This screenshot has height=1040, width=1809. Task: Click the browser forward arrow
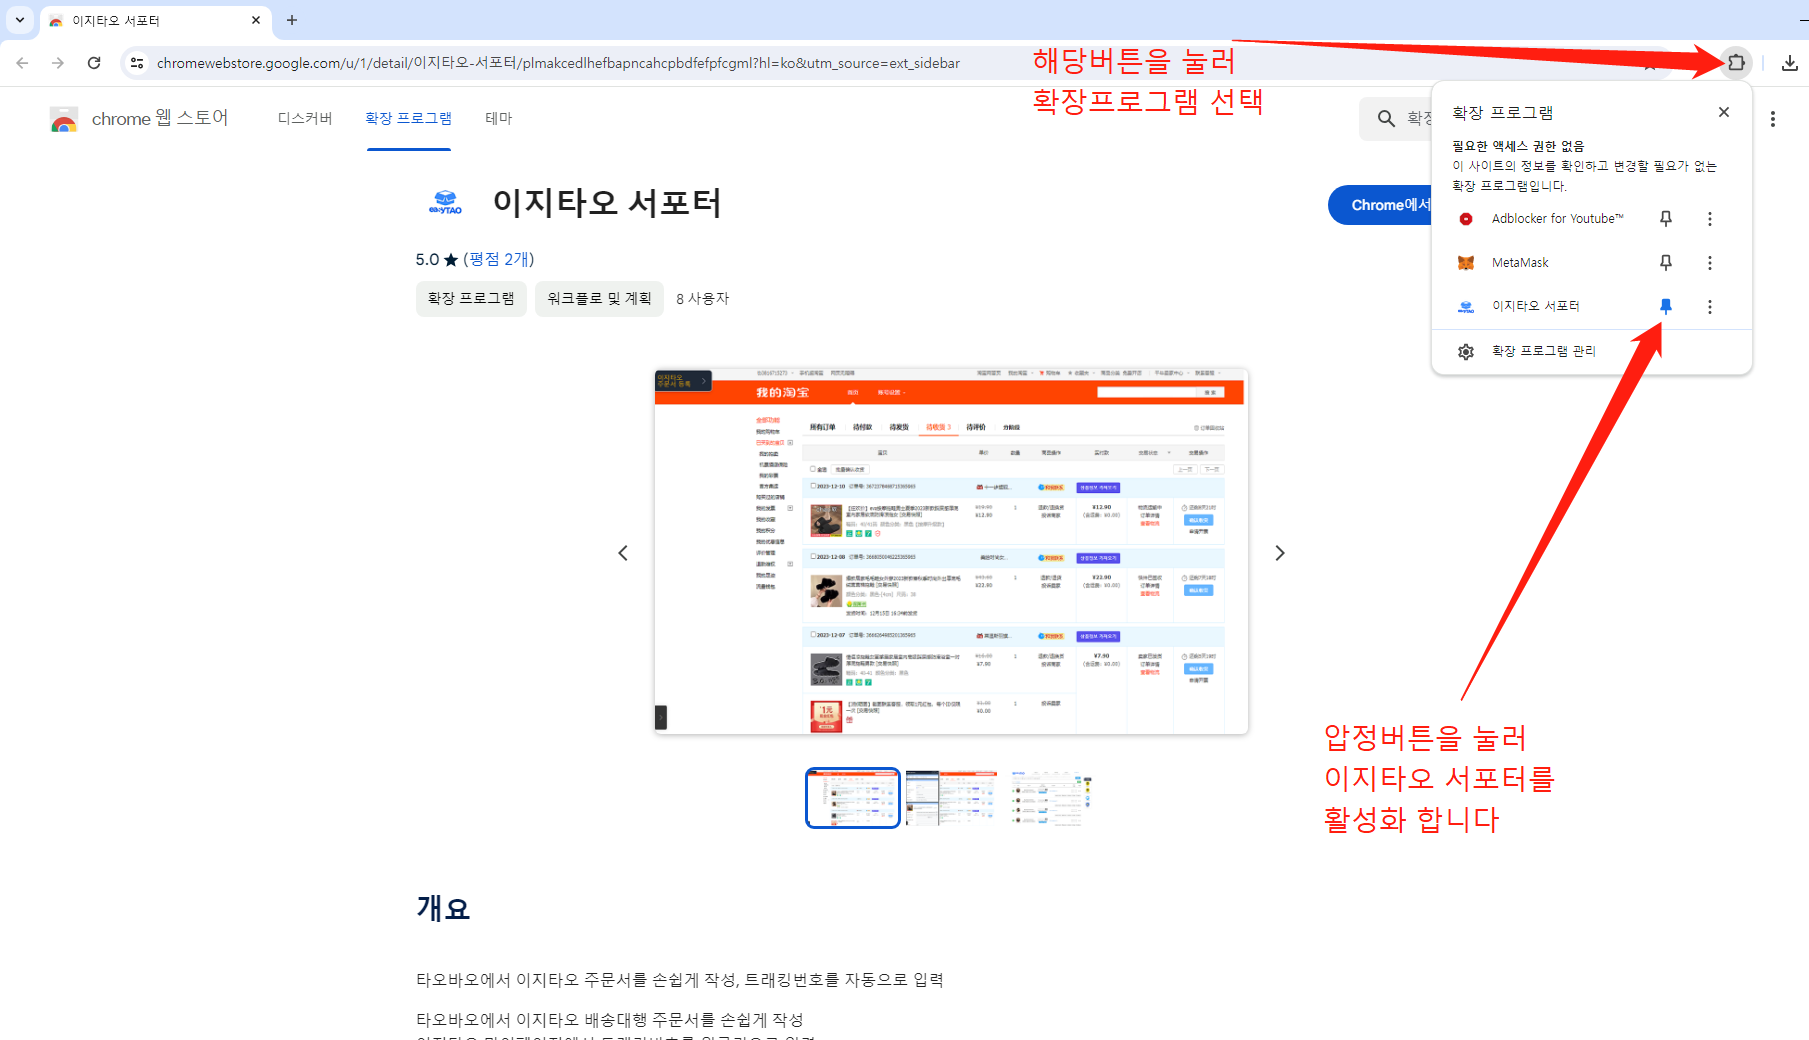click(x=58, y=63)
